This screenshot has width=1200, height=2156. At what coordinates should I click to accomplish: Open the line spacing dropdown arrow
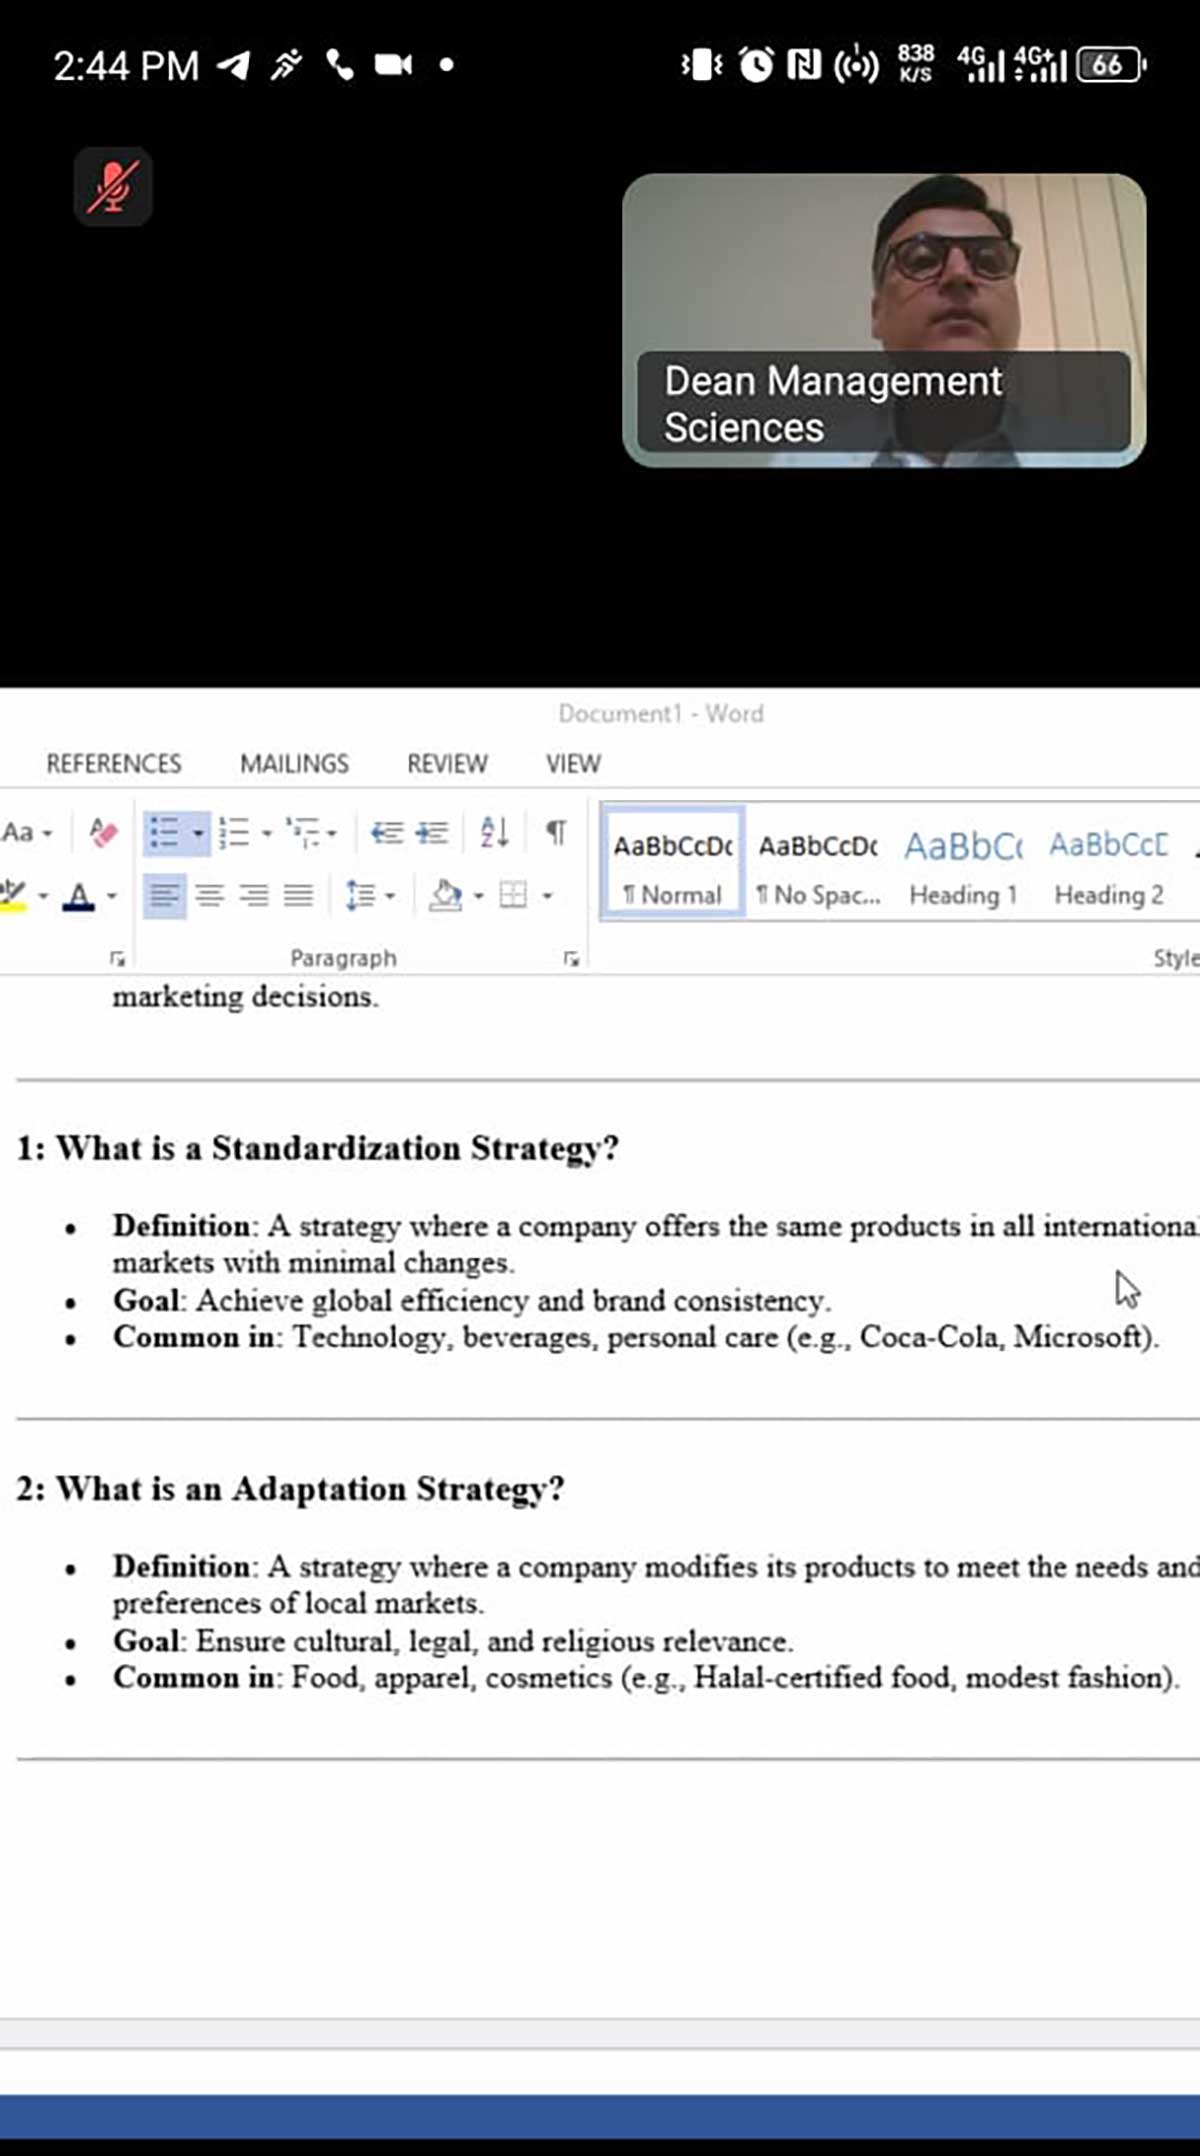(x=390, y=895)
